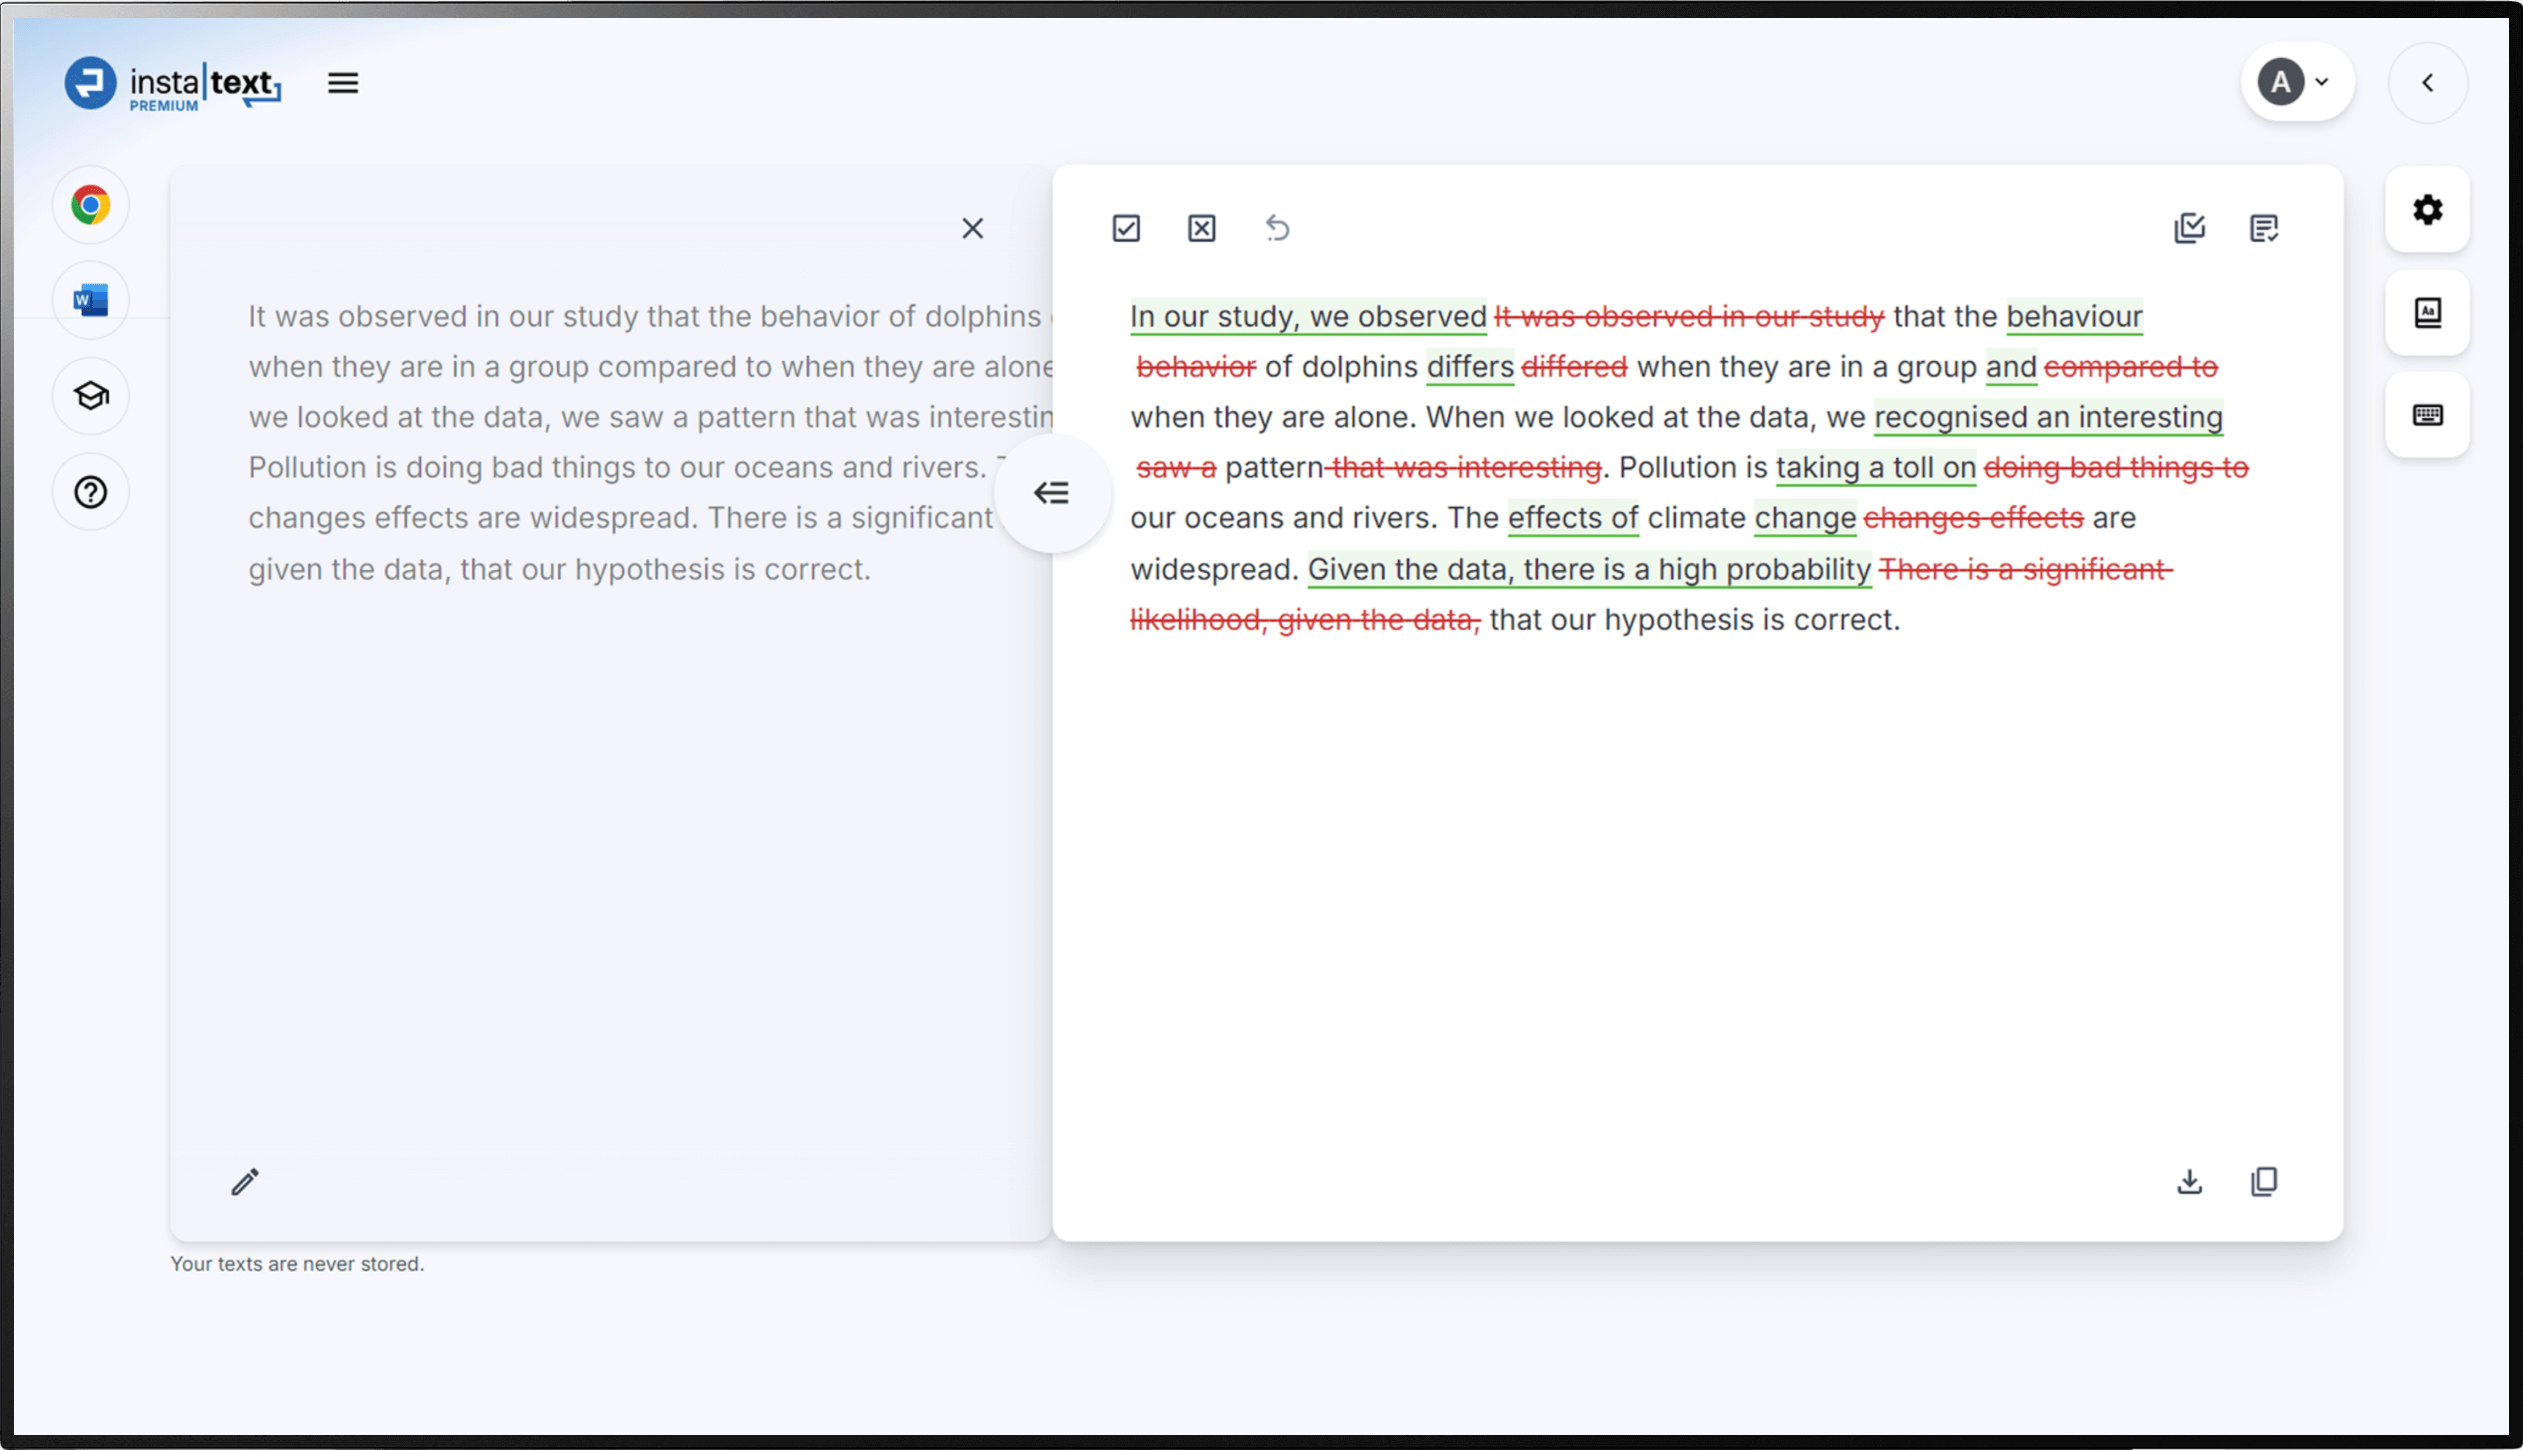Click the copy-with-check icon in results toolbar

coord(2189,229)
